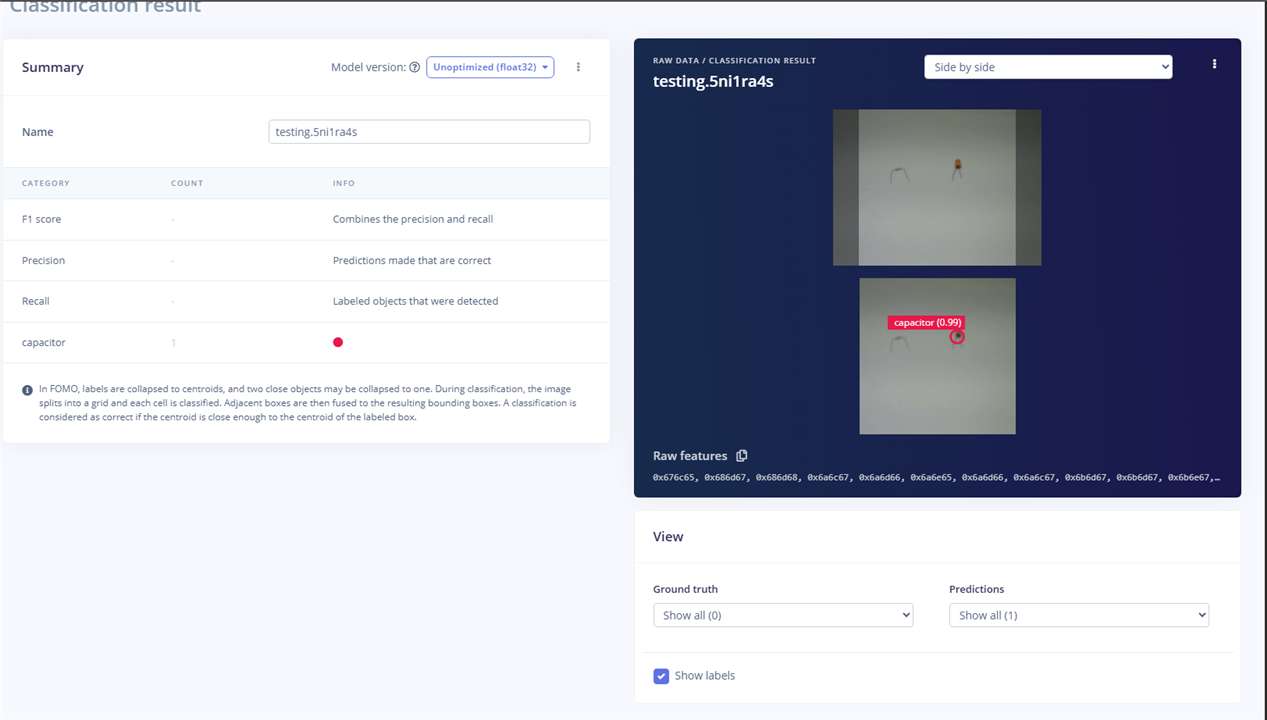Open the Unoptimized (float32) model version dropdown
The image size is (1267, 720).
coord(490,67)
